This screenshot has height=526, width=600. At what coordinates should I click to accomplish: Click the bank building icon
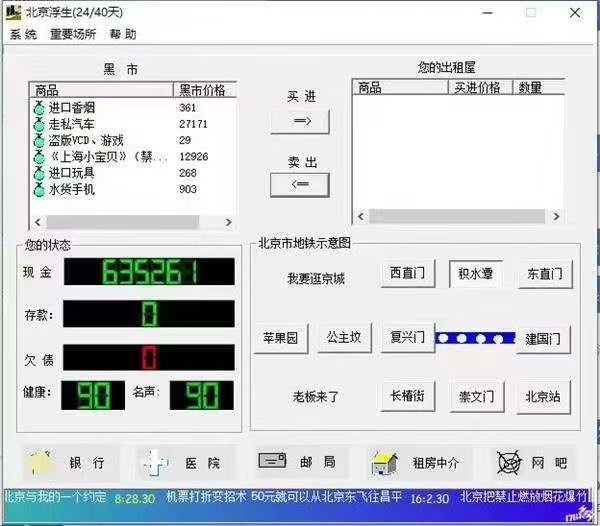point(40,462)
